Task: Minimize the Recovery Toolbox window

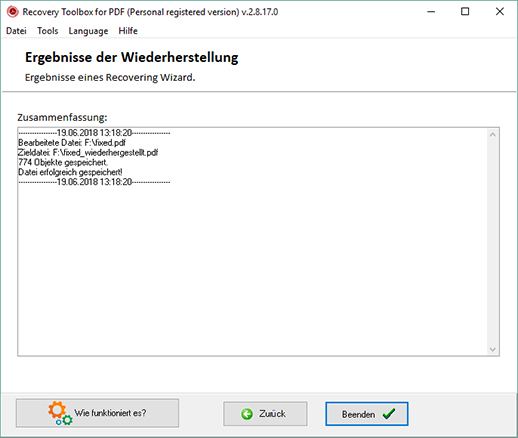Action: tap(431, 12)
